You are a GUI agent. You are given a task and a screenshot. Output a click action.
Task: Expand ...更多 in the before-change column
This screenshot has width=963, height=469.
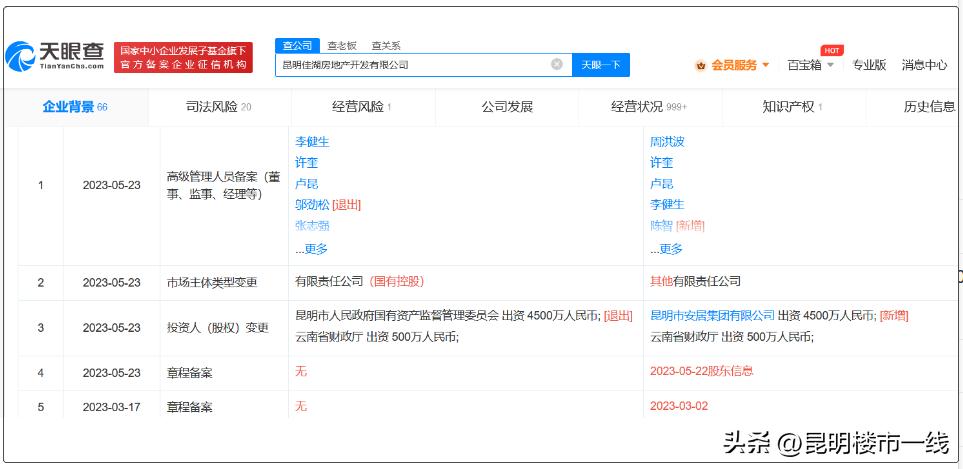pyautogui.click(x=311, y=249)
